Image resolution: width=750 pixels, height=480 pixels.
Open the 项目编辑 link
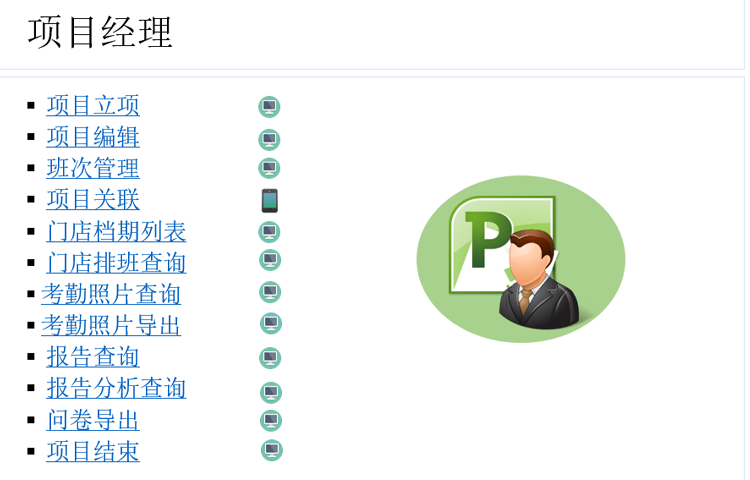click(93, 137)
